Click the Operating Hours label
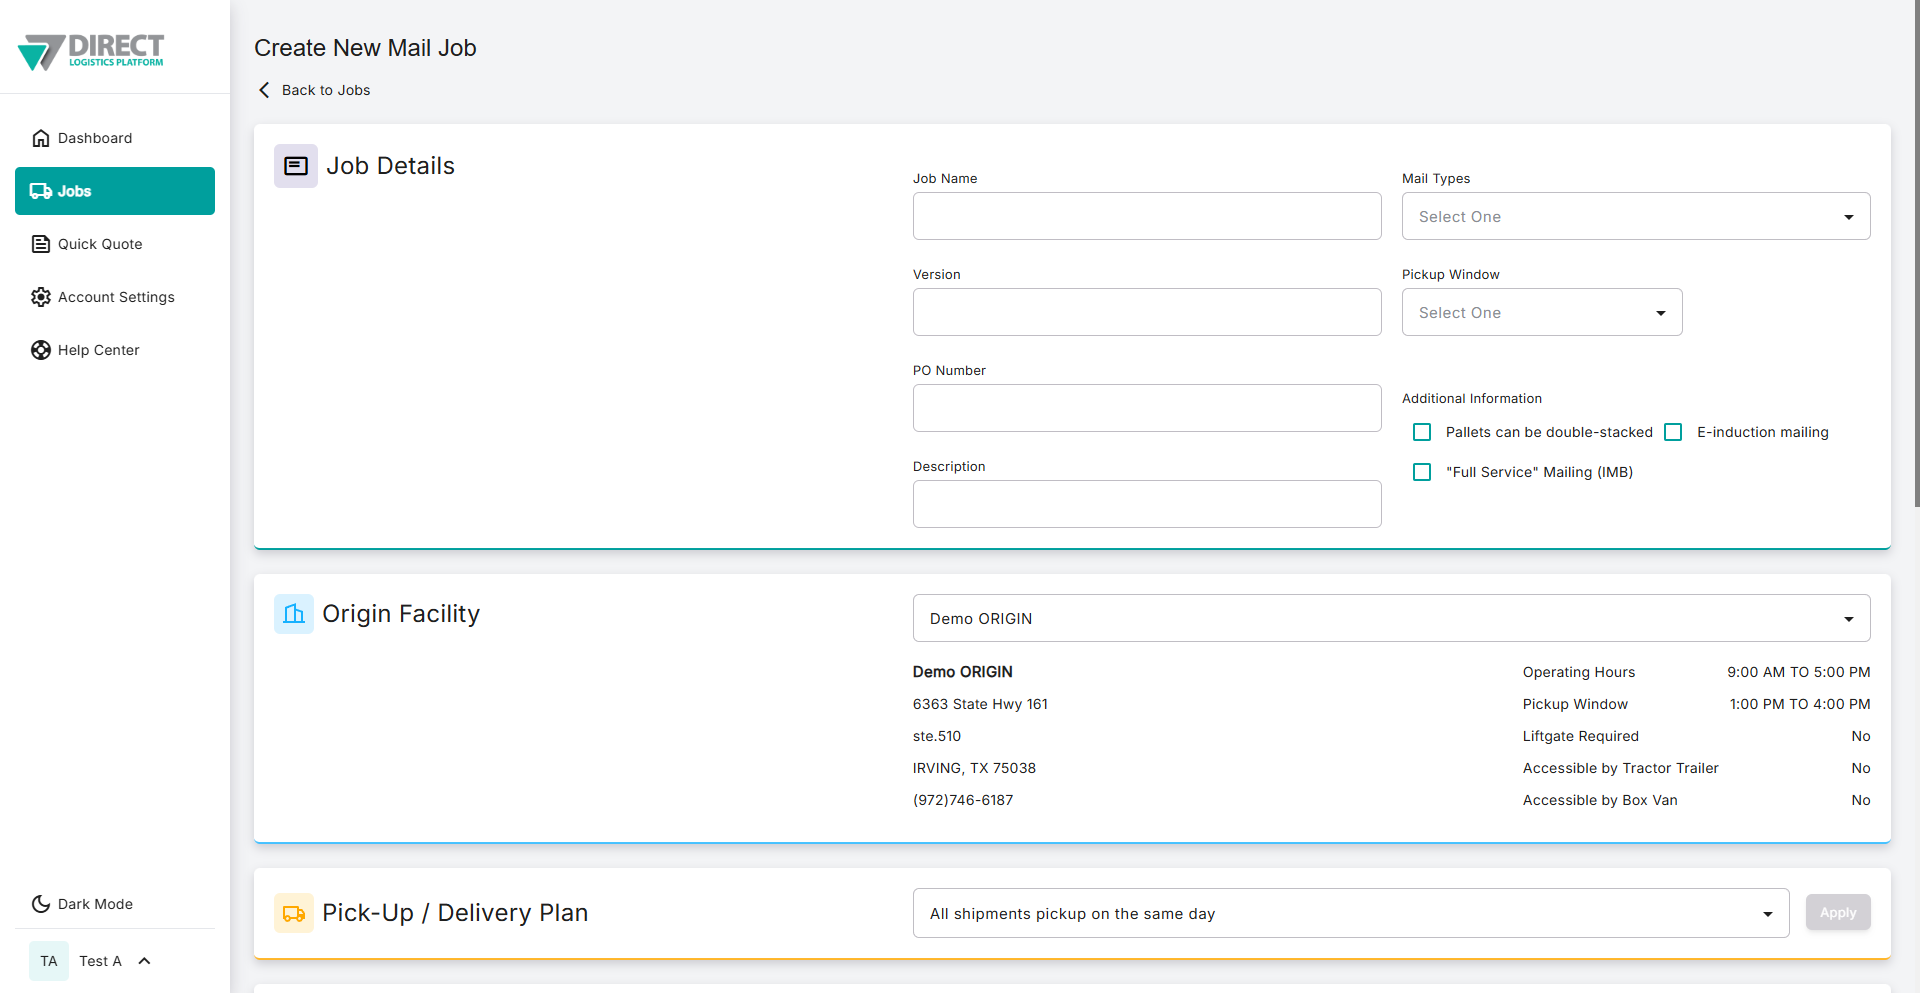This screenshot has height=993, width=1920. coord(1579,672)
